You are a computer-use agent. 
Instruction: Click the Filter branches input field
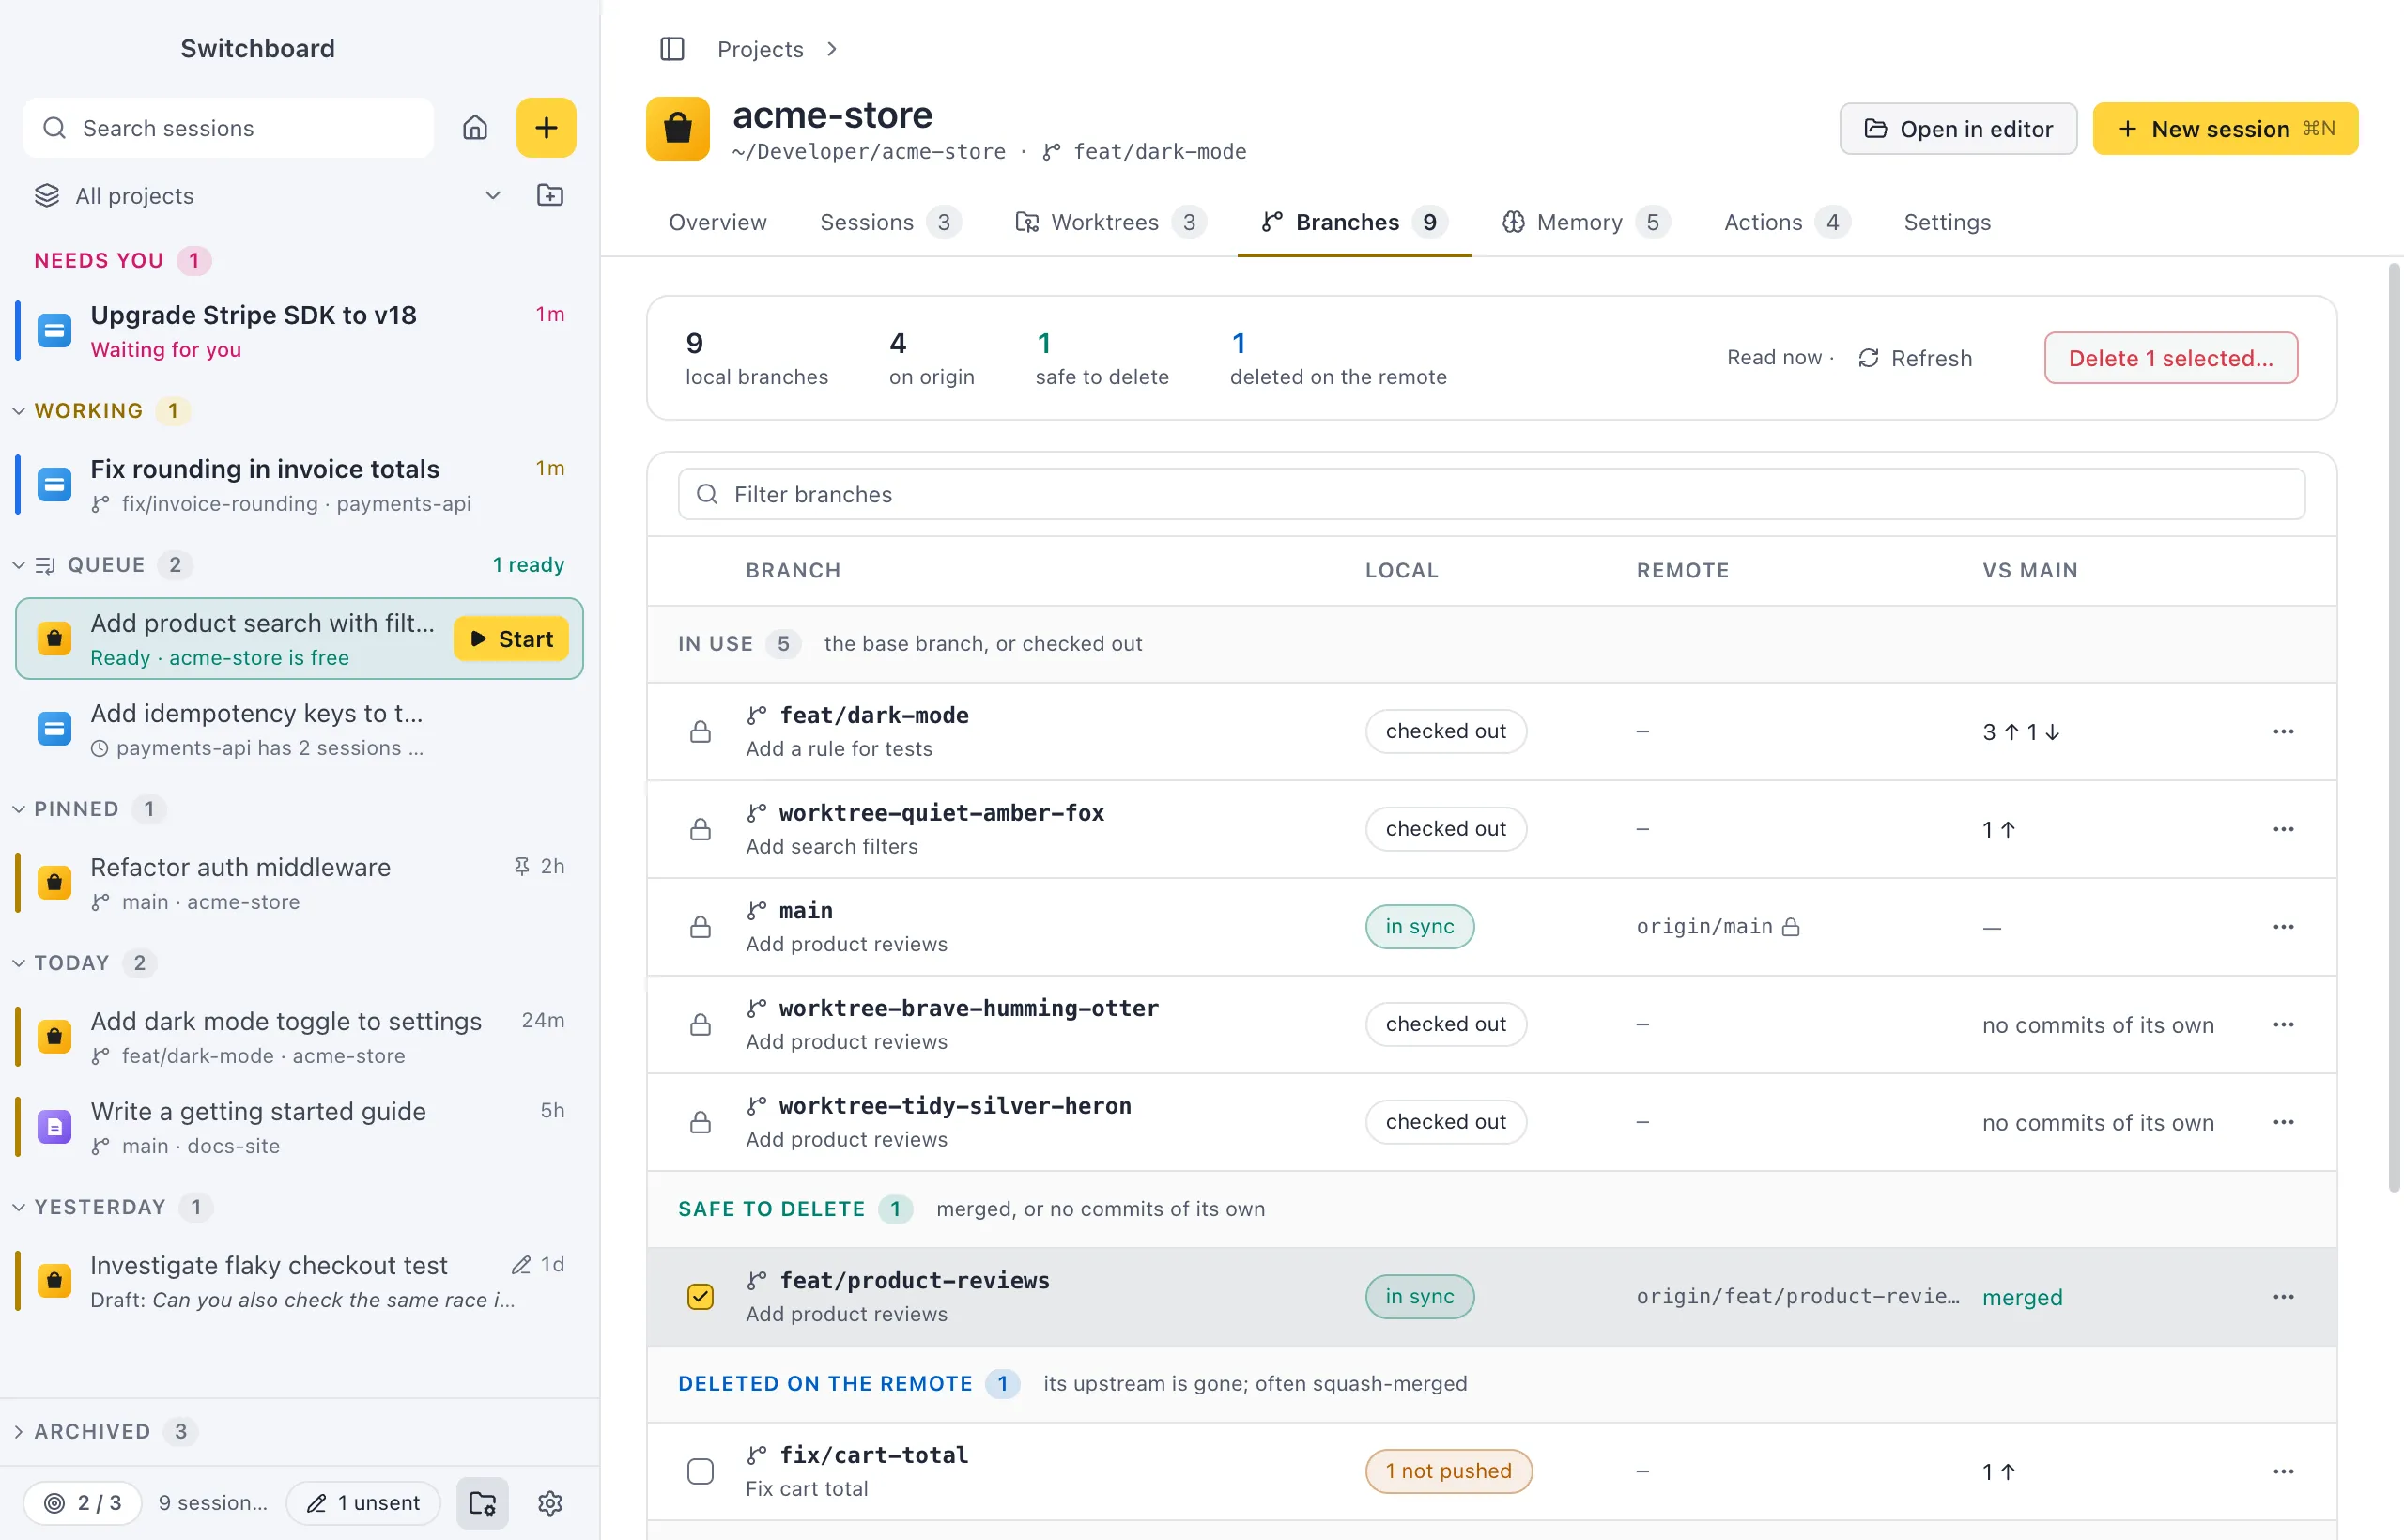[1491, 494]
